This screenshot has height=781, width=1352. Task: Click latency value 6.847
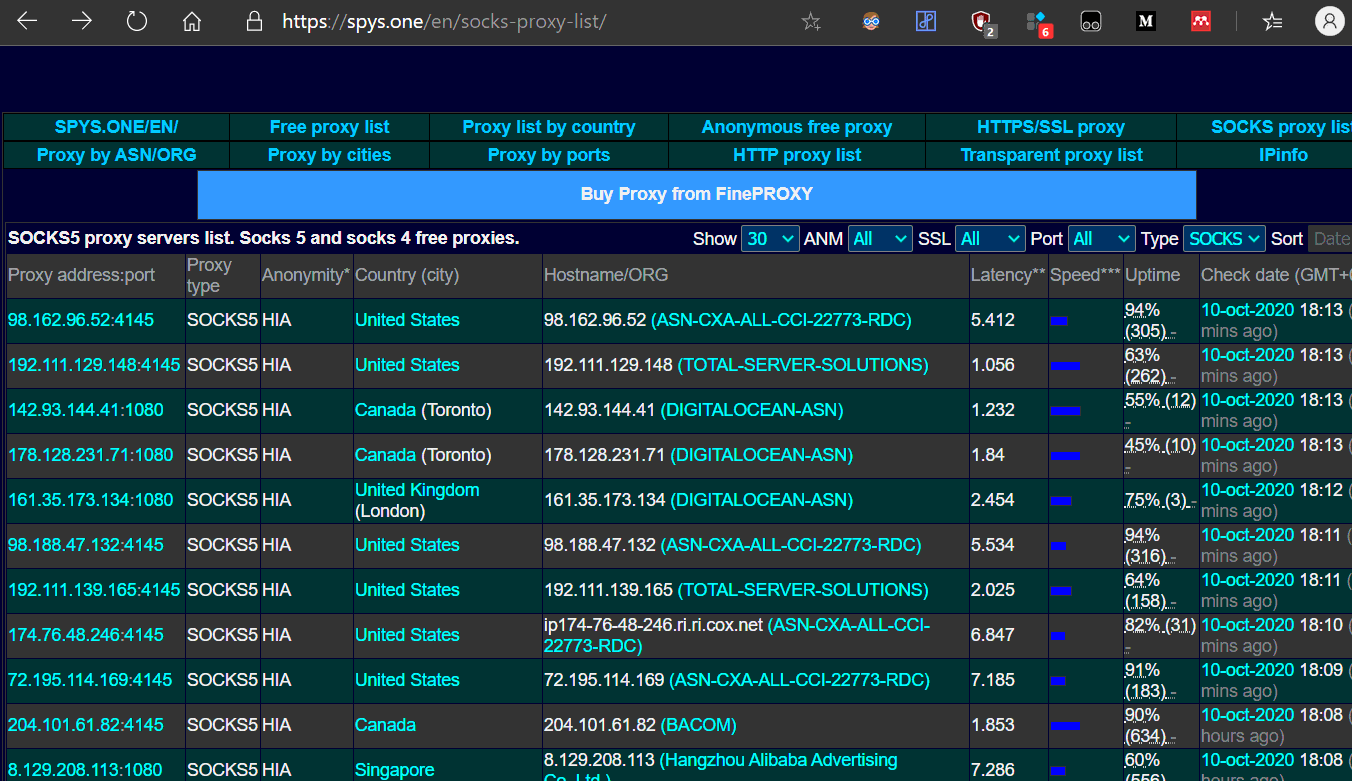click(993, 635)
